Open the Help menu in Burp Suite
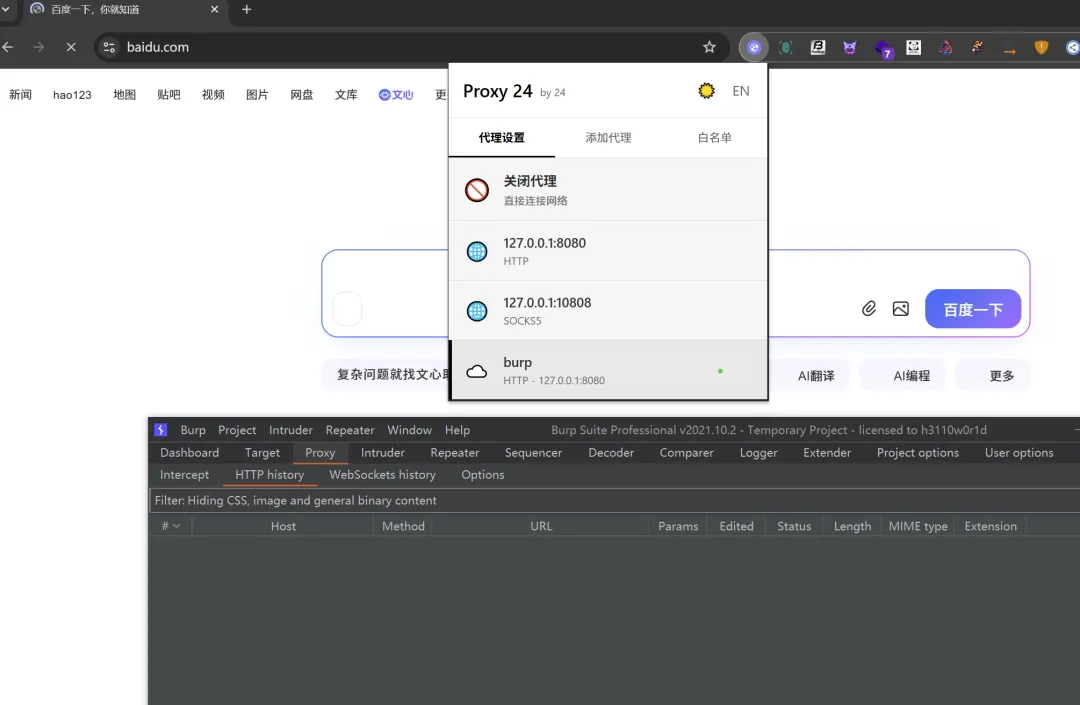Viewport: 1080px width, 705px height. coord(457,430)
